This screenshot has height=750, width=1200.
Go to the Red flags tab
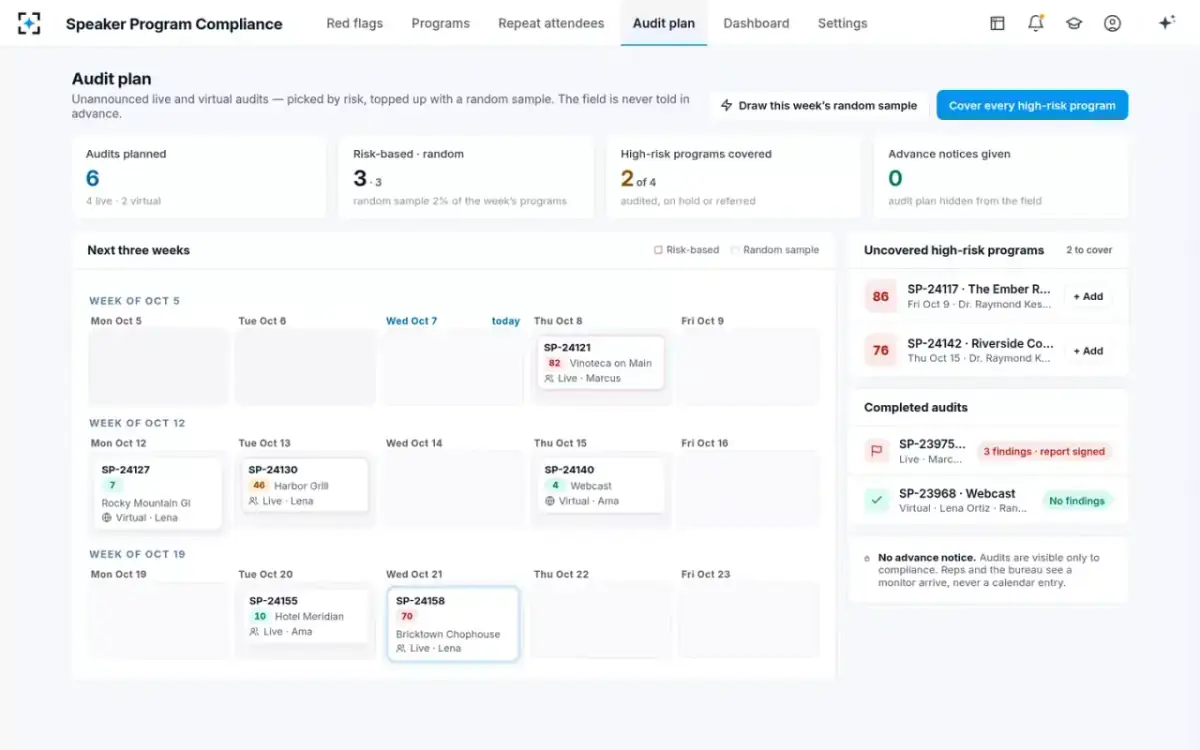point(354,23)
